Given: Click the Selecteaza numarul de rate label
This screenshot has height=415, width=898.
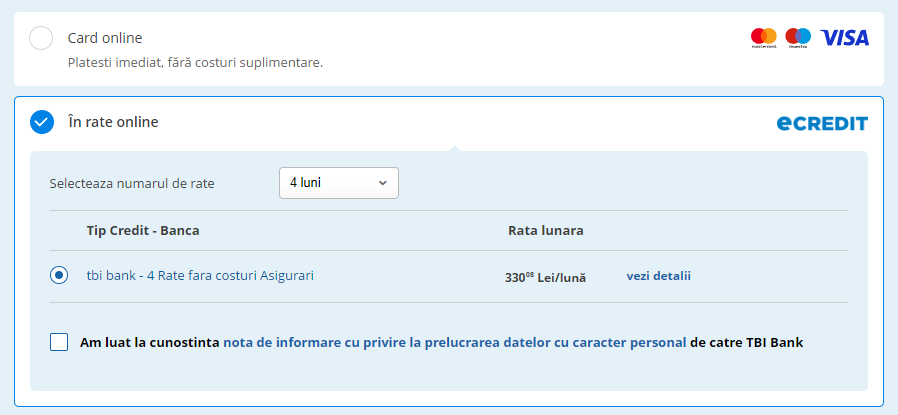Looking at the screenshot, I should click(x=132, y=183).
